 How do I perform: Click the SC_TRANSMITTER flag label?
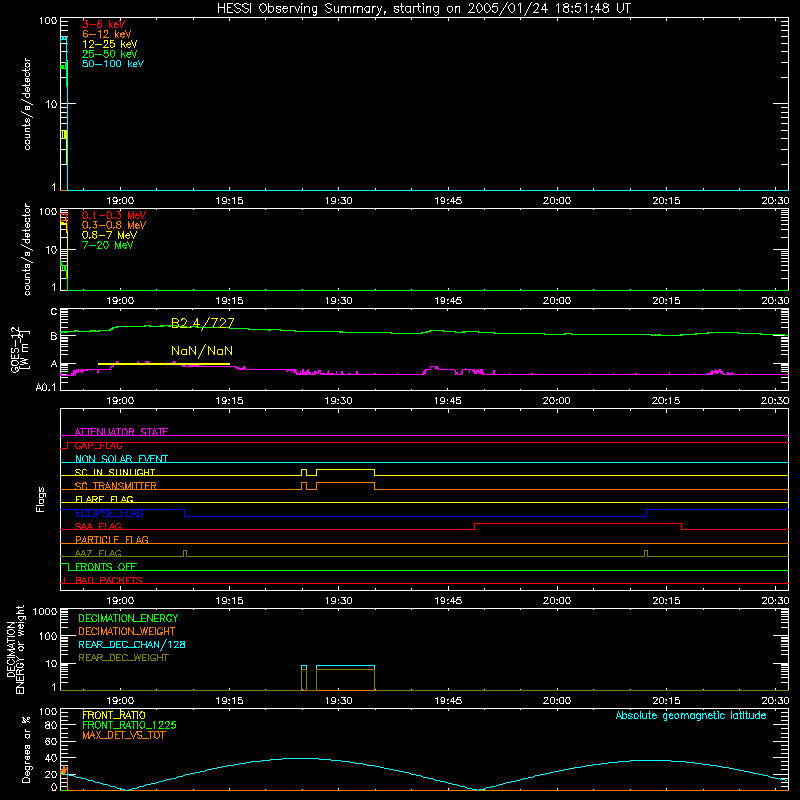(x=116, y=486)
